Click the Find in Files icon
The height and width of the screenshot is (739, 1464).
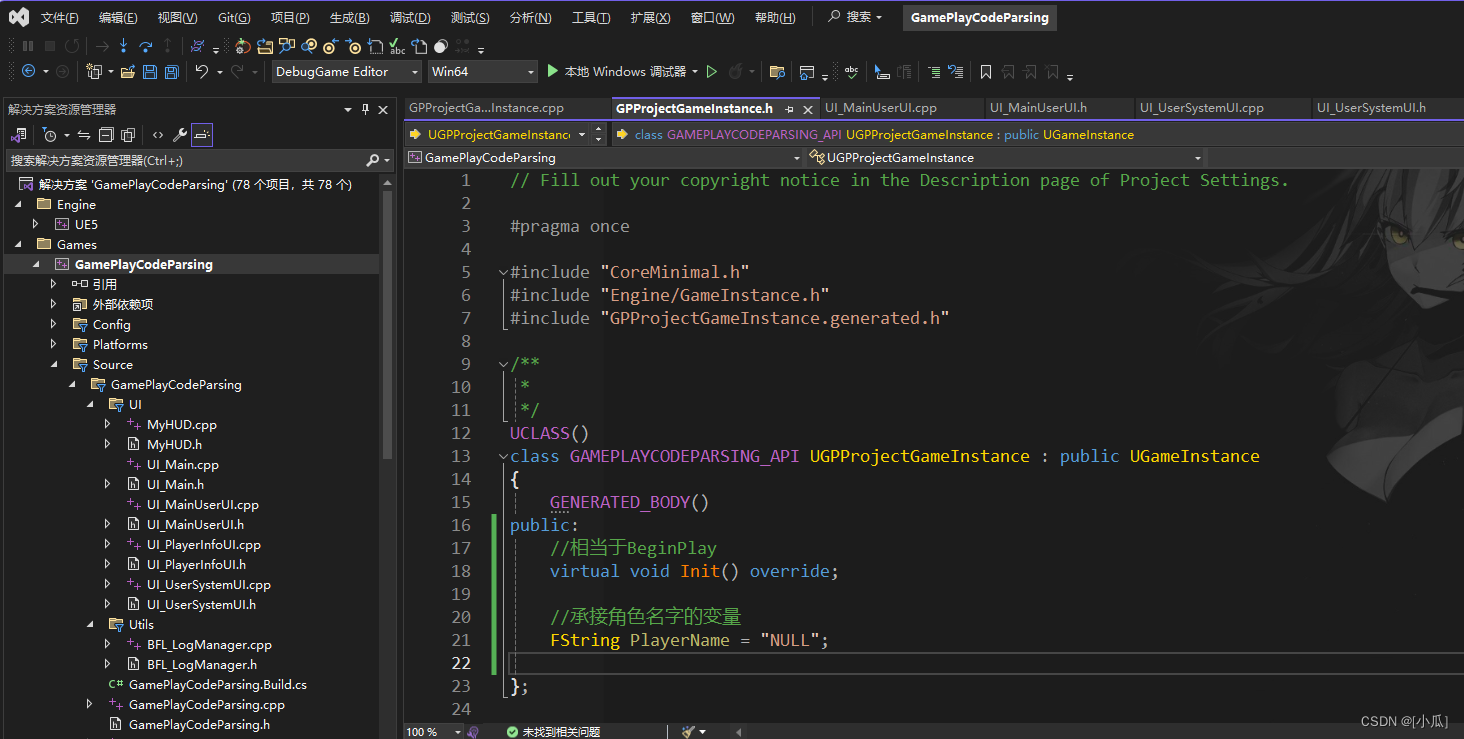pos(777,72)
